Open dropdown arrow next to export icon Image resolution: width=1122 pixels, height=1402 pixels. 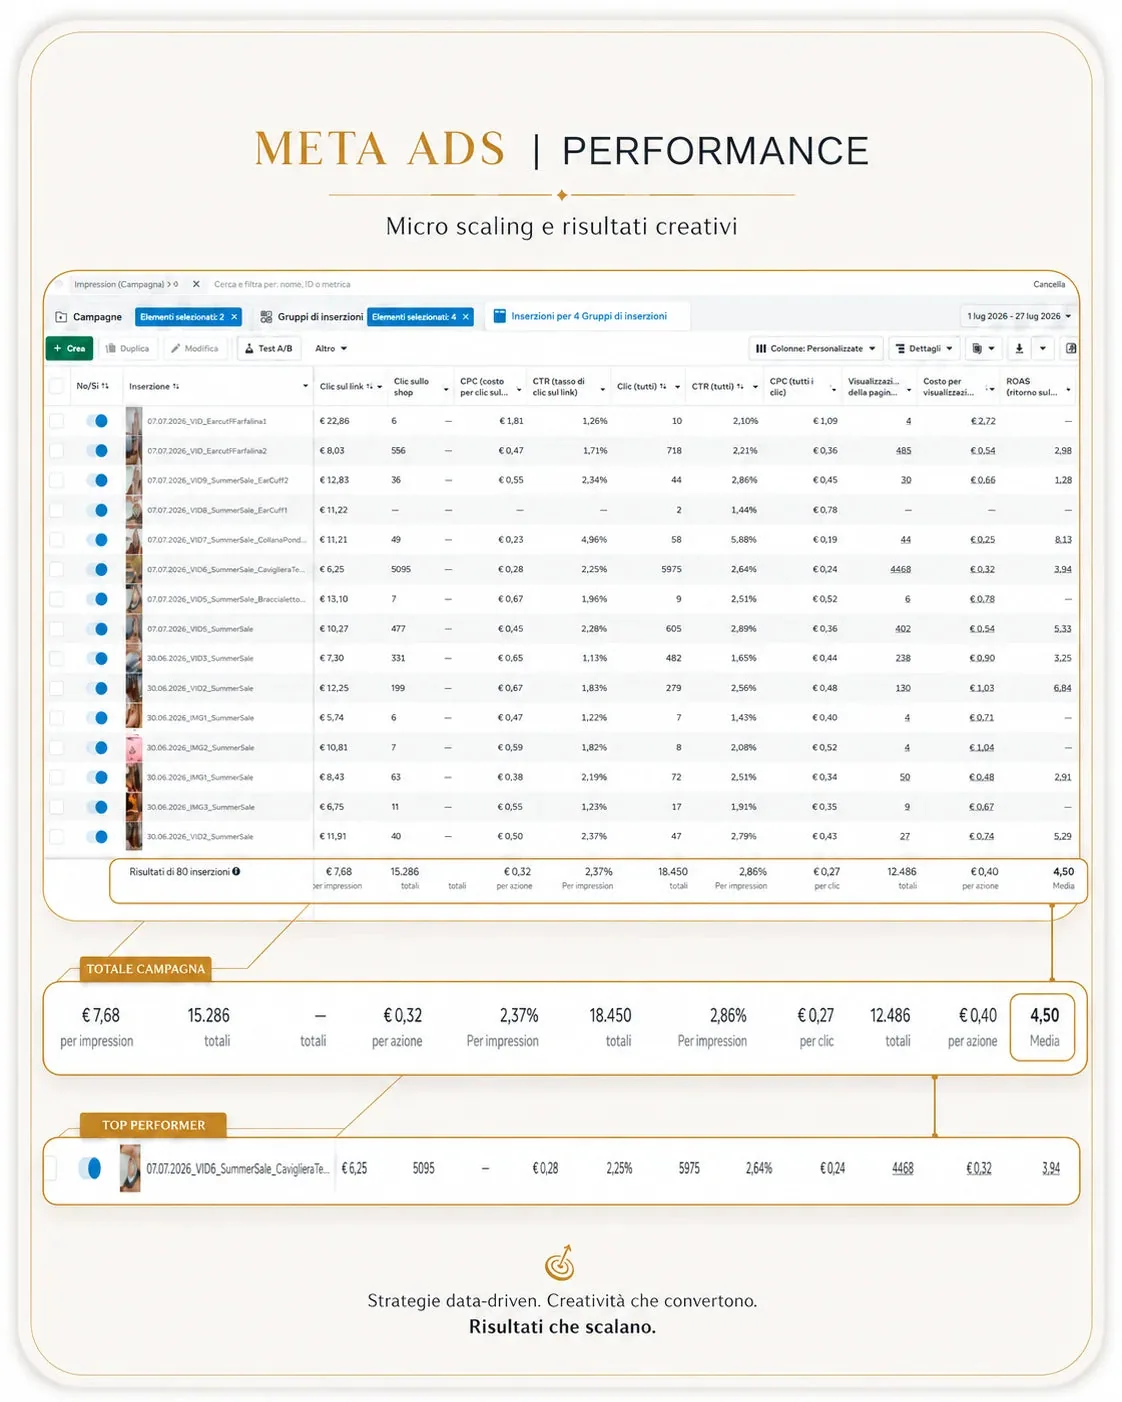[1043, 349]
